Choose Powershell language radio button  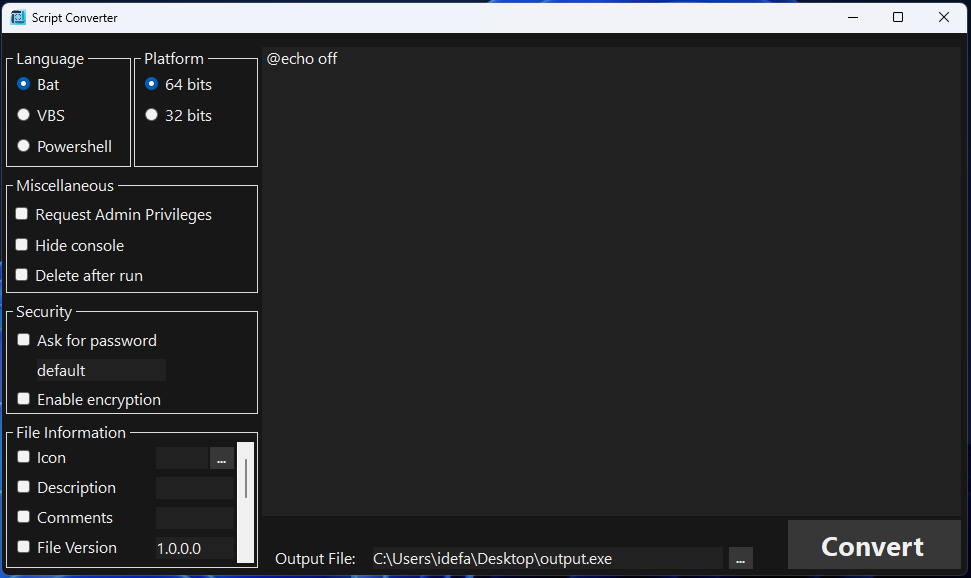pos(24,146)
